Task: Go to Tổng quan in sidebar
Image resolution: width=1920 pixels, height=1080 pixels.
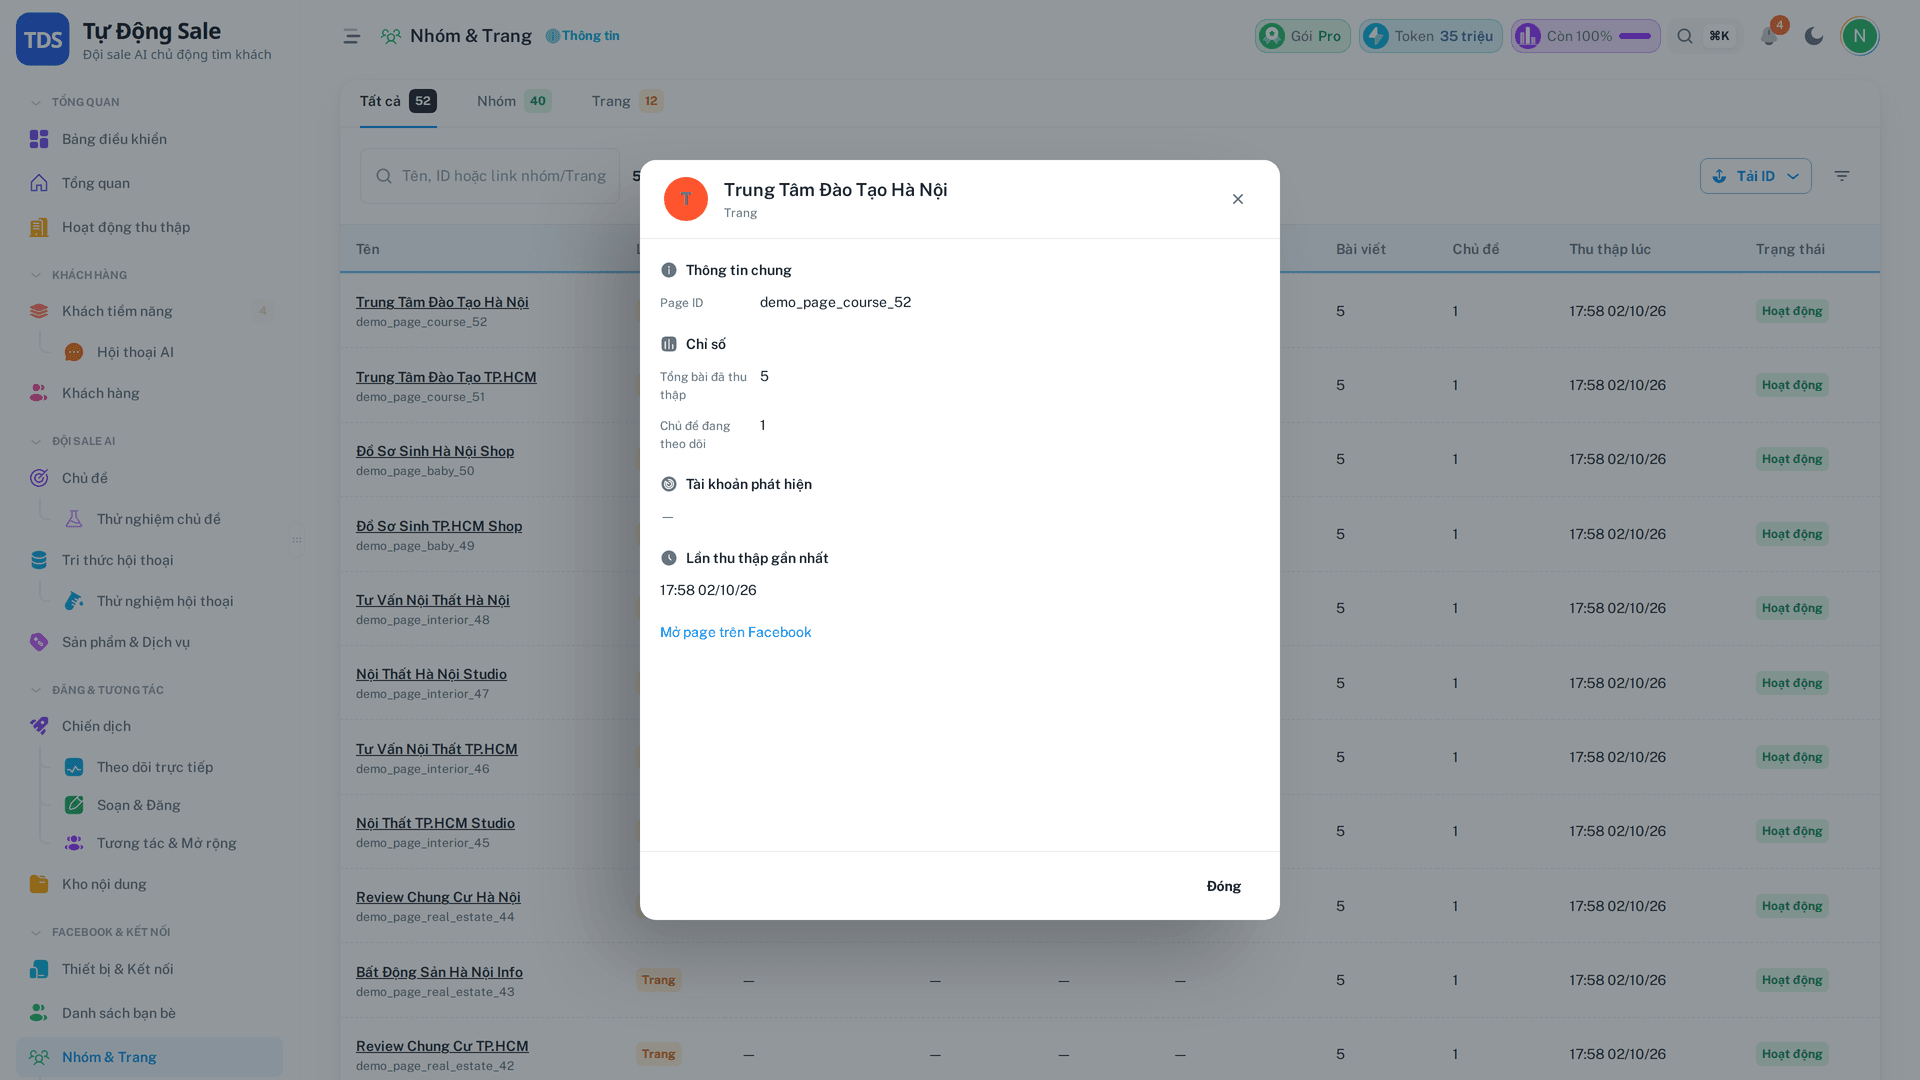Action: tap(149, 183)
